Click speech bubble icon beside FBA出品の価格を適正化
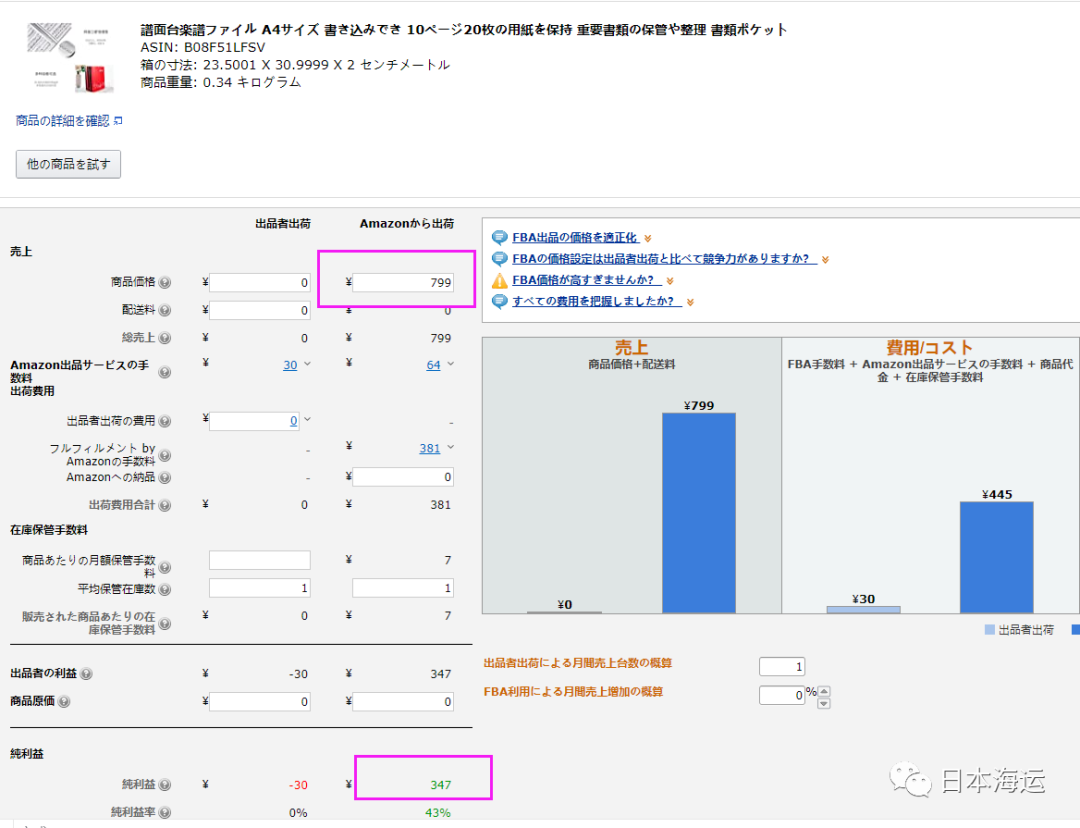 coord(500,238)
